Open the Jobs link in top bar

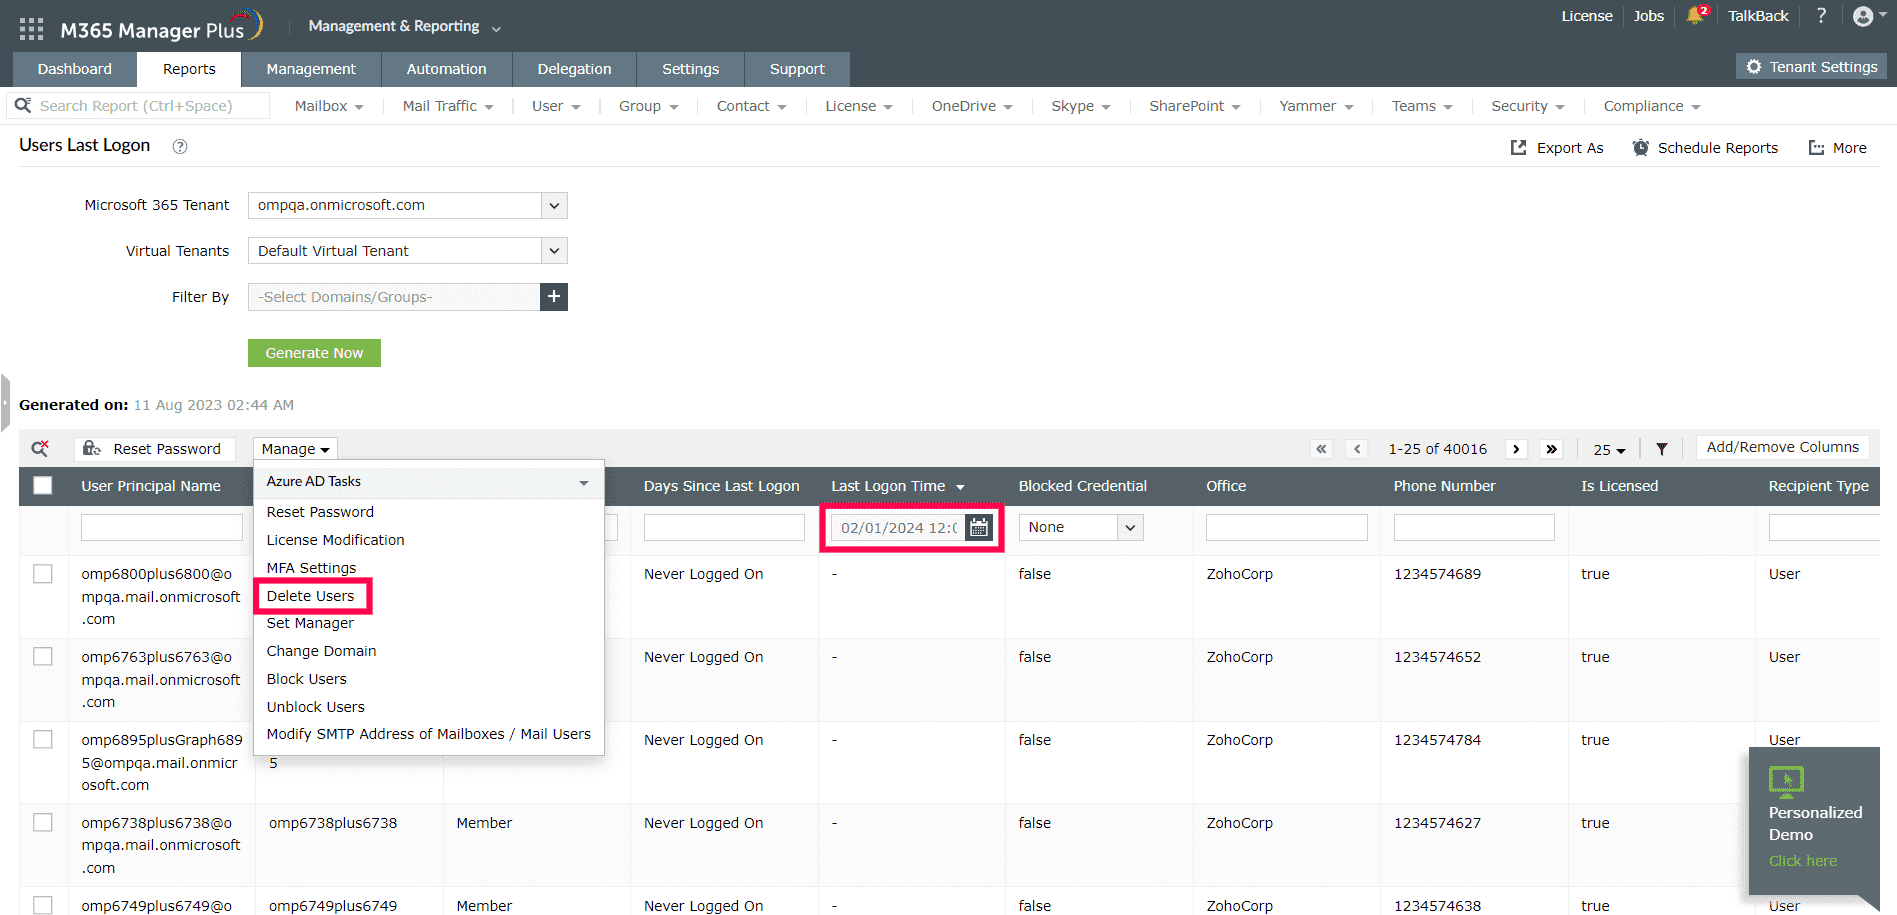tap(1649, 16)
